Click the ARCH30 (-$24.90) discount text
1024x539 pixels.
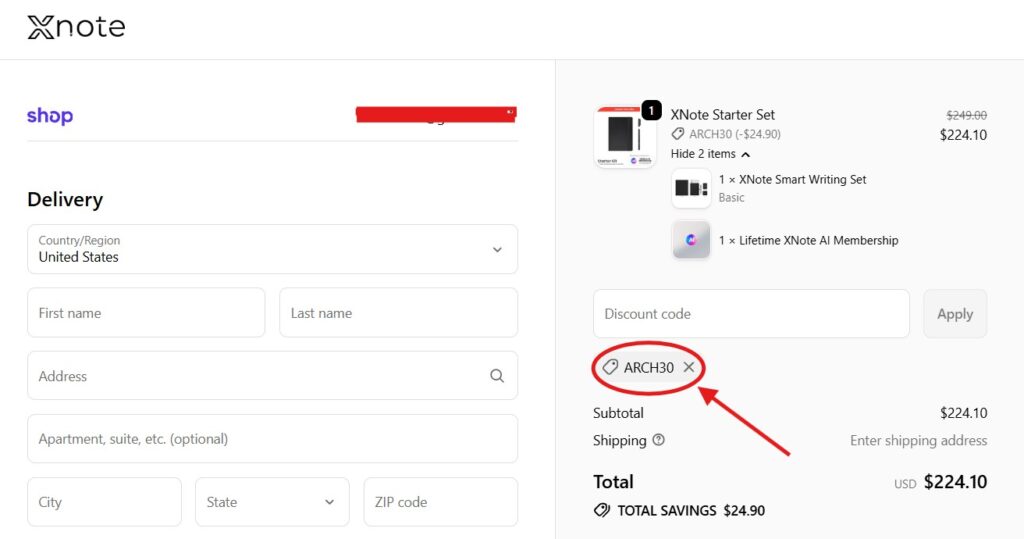point(735,134)
